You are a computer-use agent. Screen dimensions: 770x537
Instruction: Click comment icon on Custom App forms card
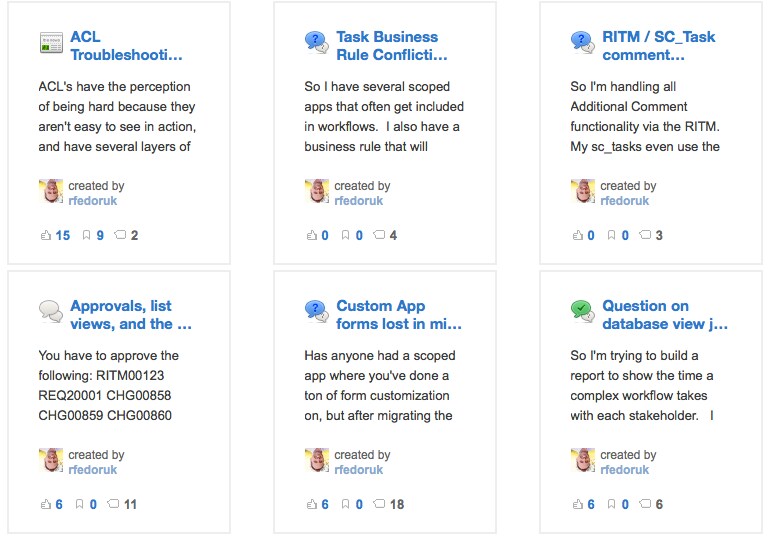(379, 505)
